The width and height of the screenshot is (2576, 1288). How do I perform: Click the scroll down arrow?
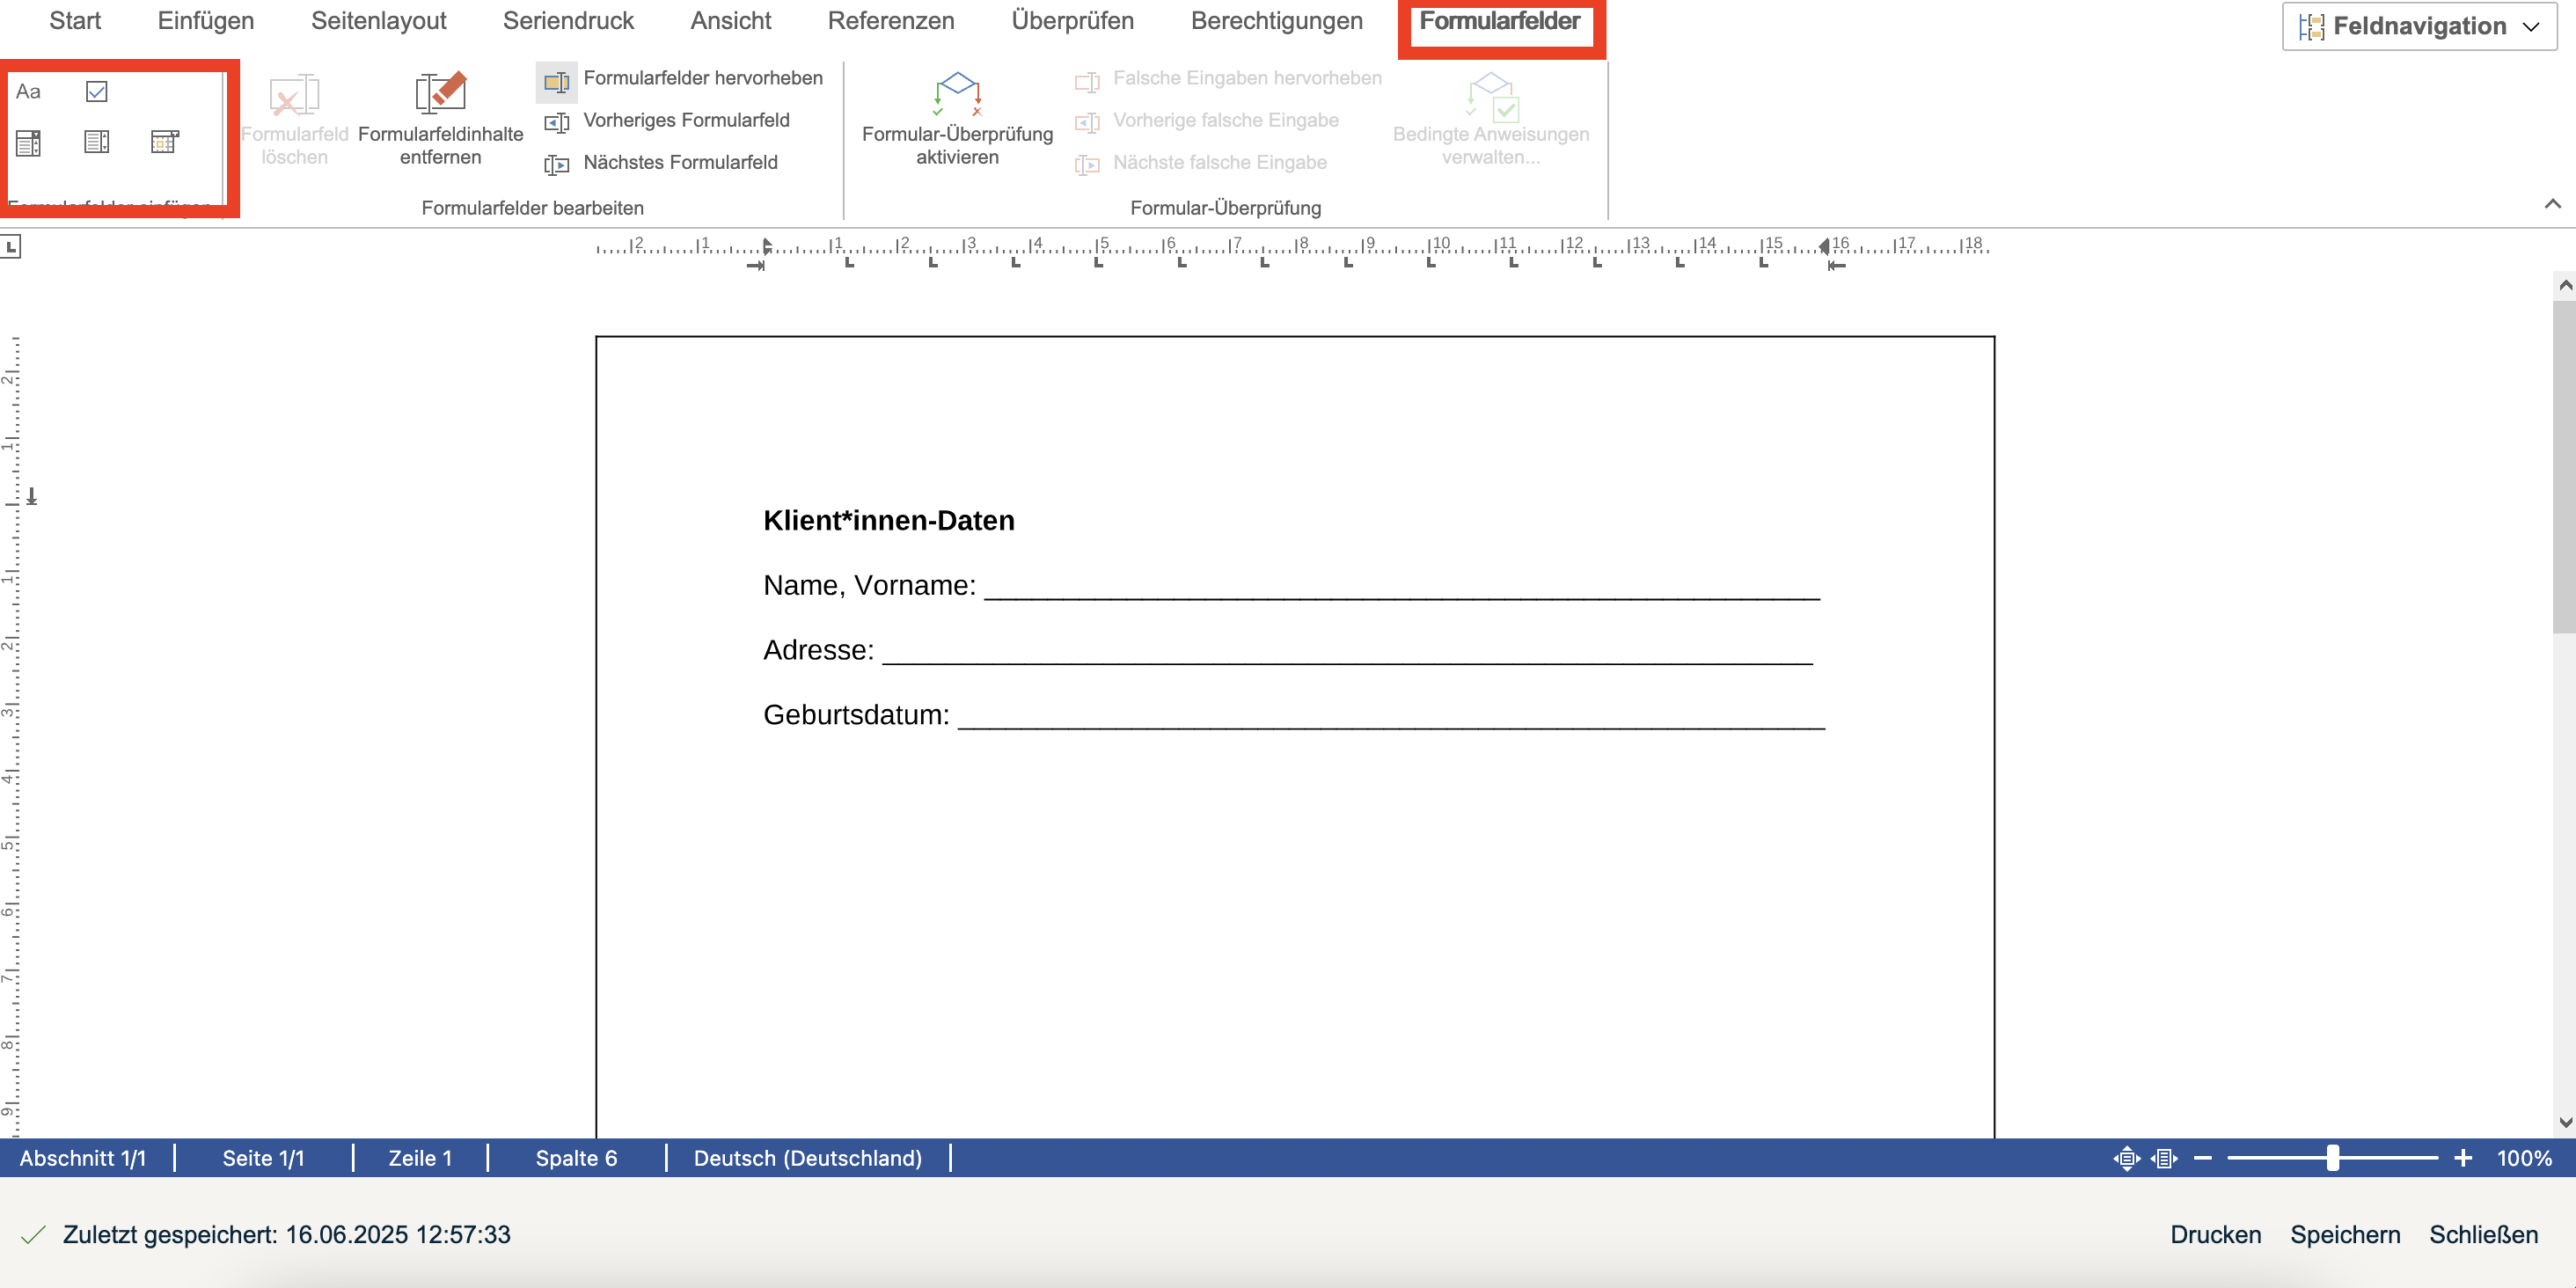[x=2564, y=1122]
